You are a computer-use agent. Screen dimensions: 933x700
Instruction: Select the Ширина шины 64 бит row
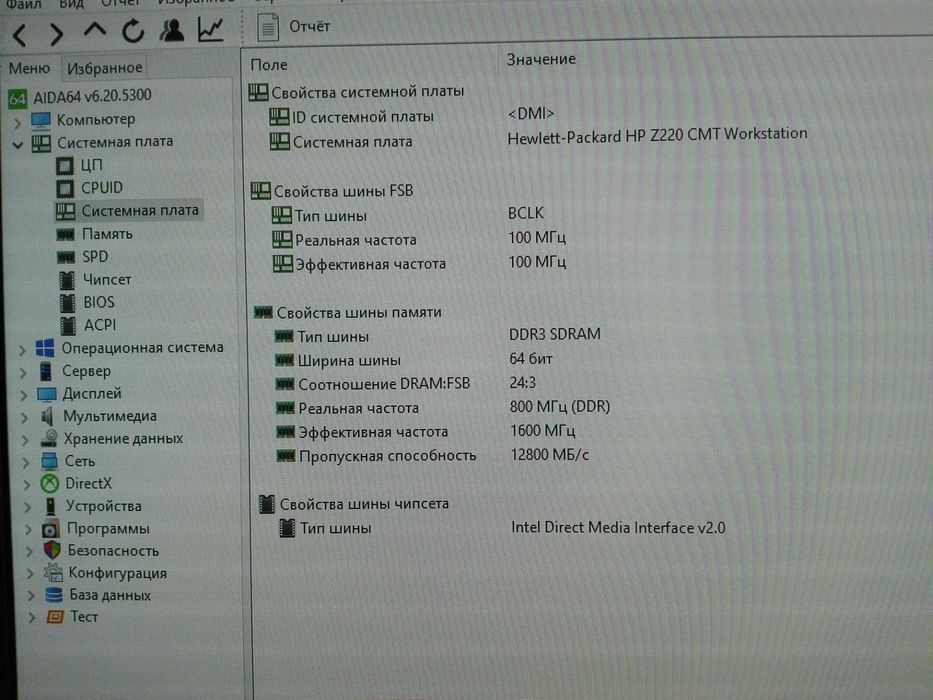[x=413, y=360]
